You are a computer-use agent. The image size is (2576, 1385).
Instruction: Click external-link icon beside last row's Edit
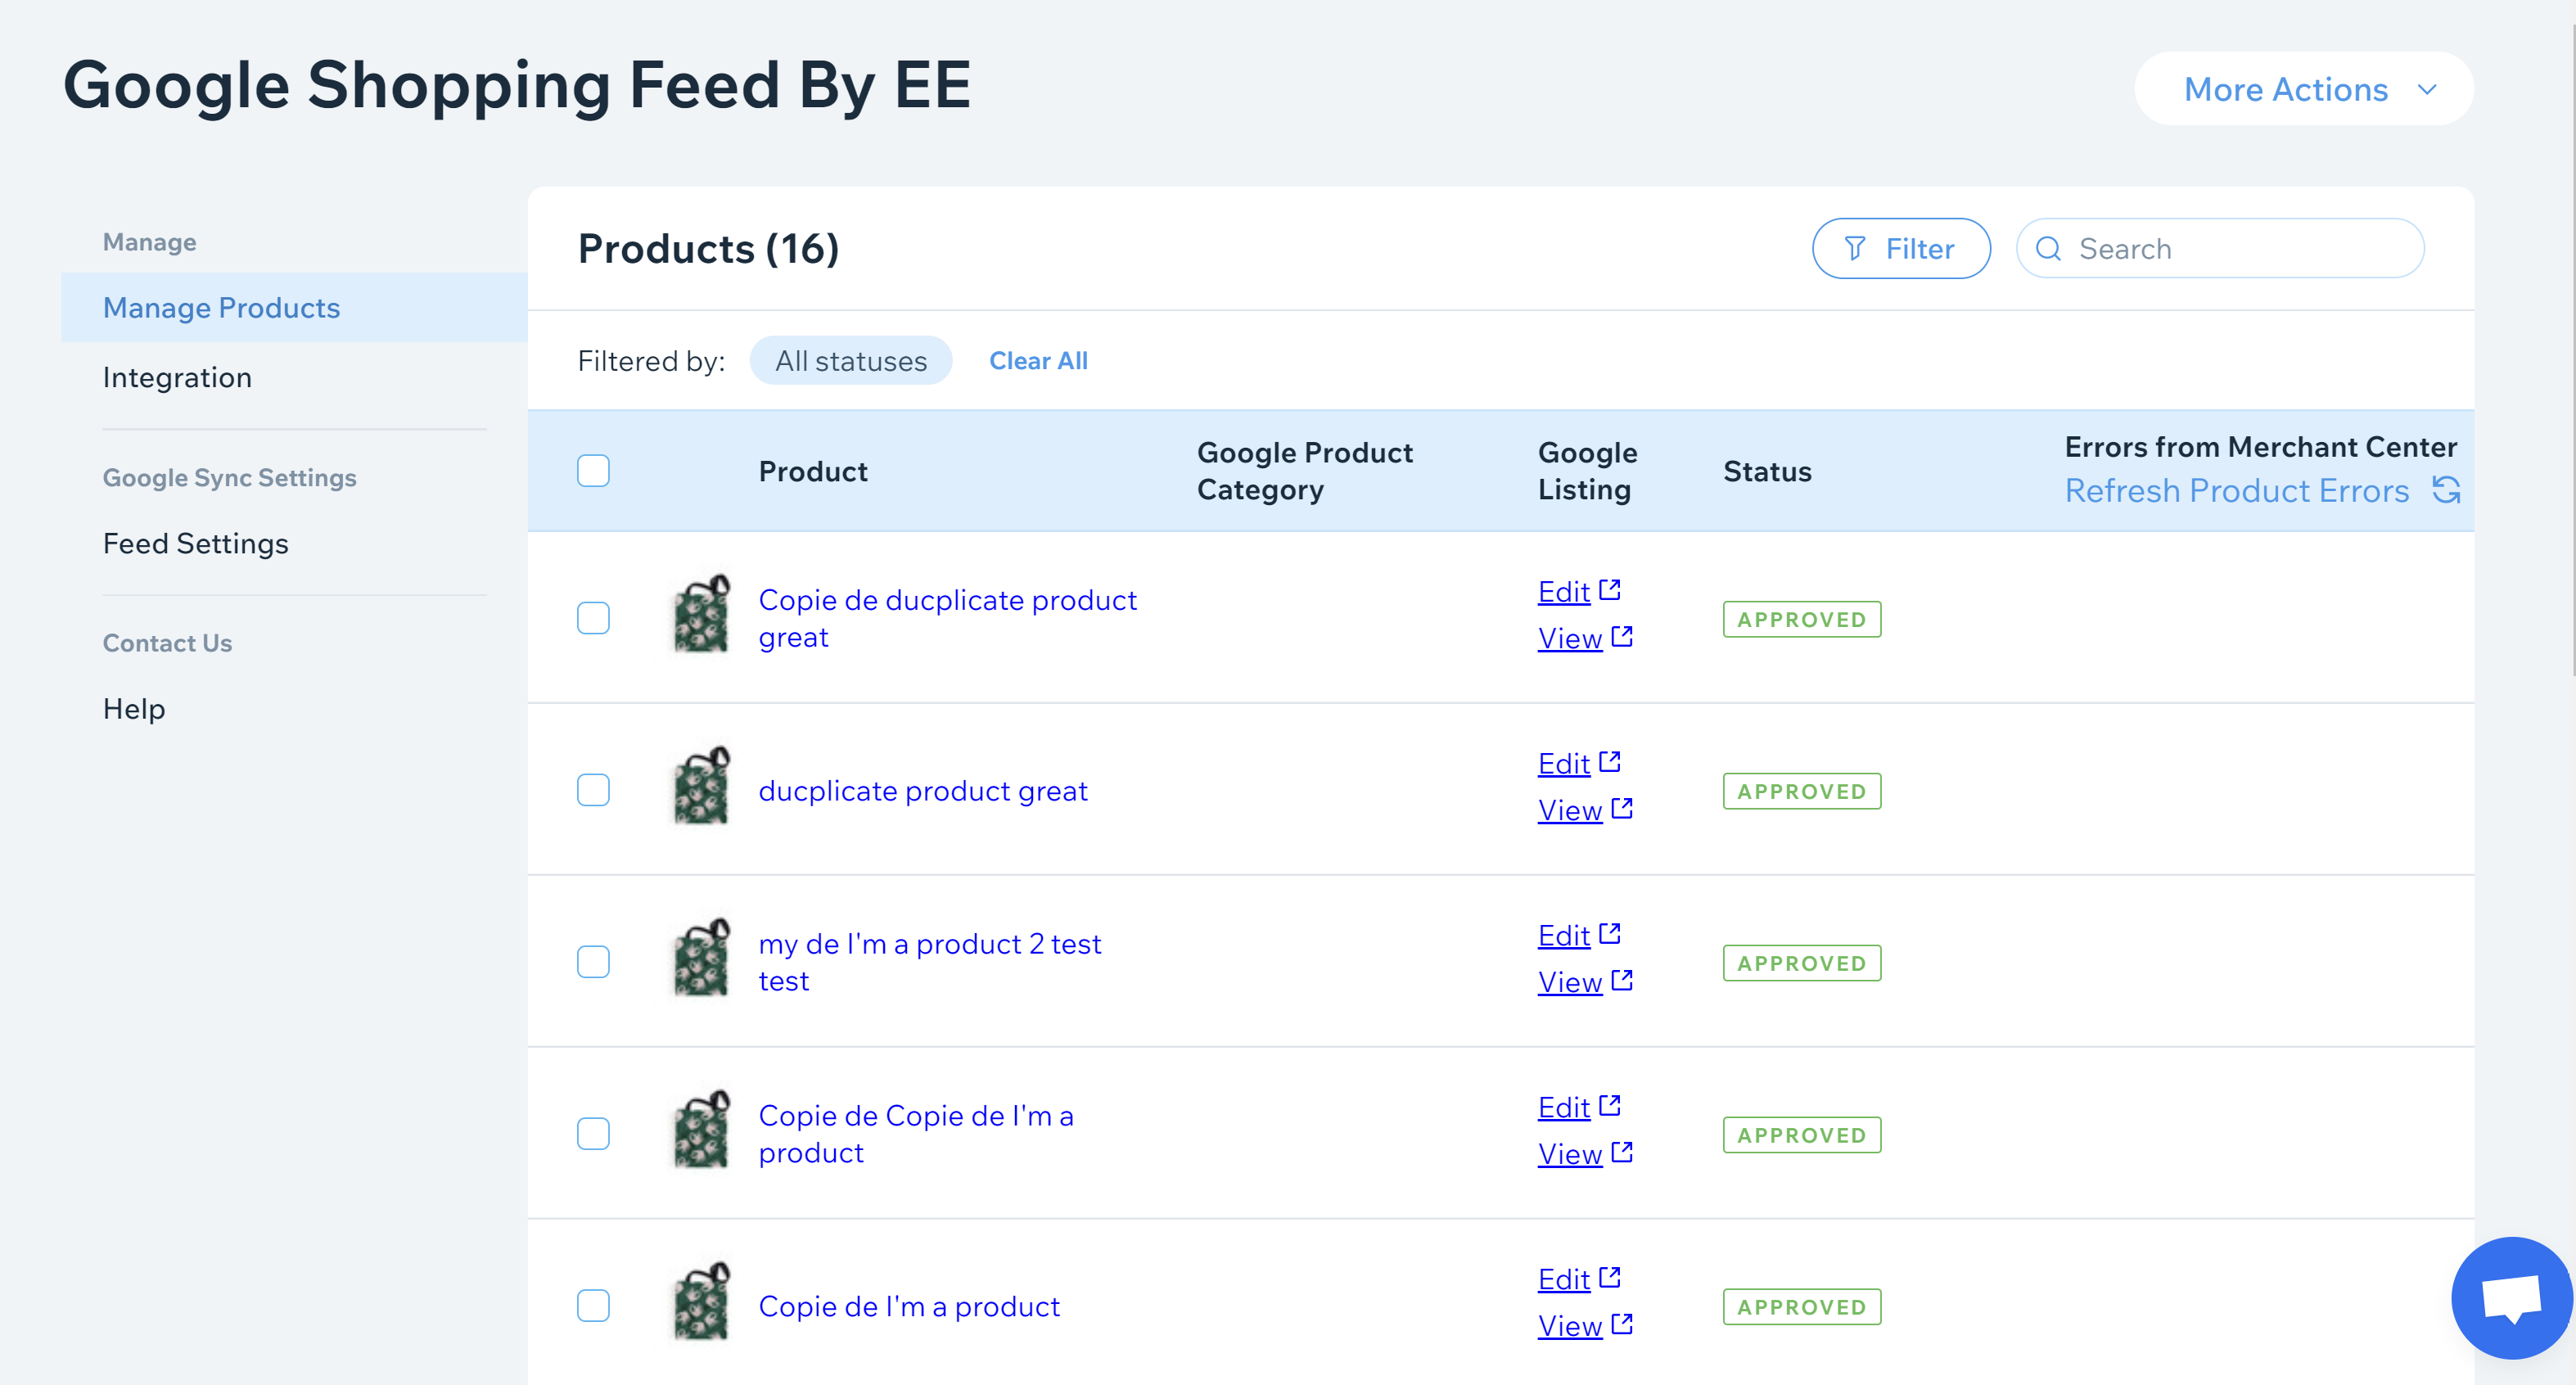point(1609,1277)
